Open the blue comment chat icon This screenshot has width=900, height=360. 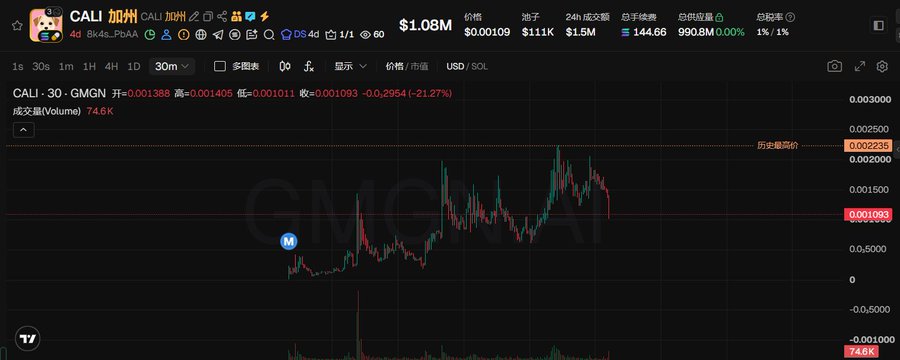coord(250,17)
